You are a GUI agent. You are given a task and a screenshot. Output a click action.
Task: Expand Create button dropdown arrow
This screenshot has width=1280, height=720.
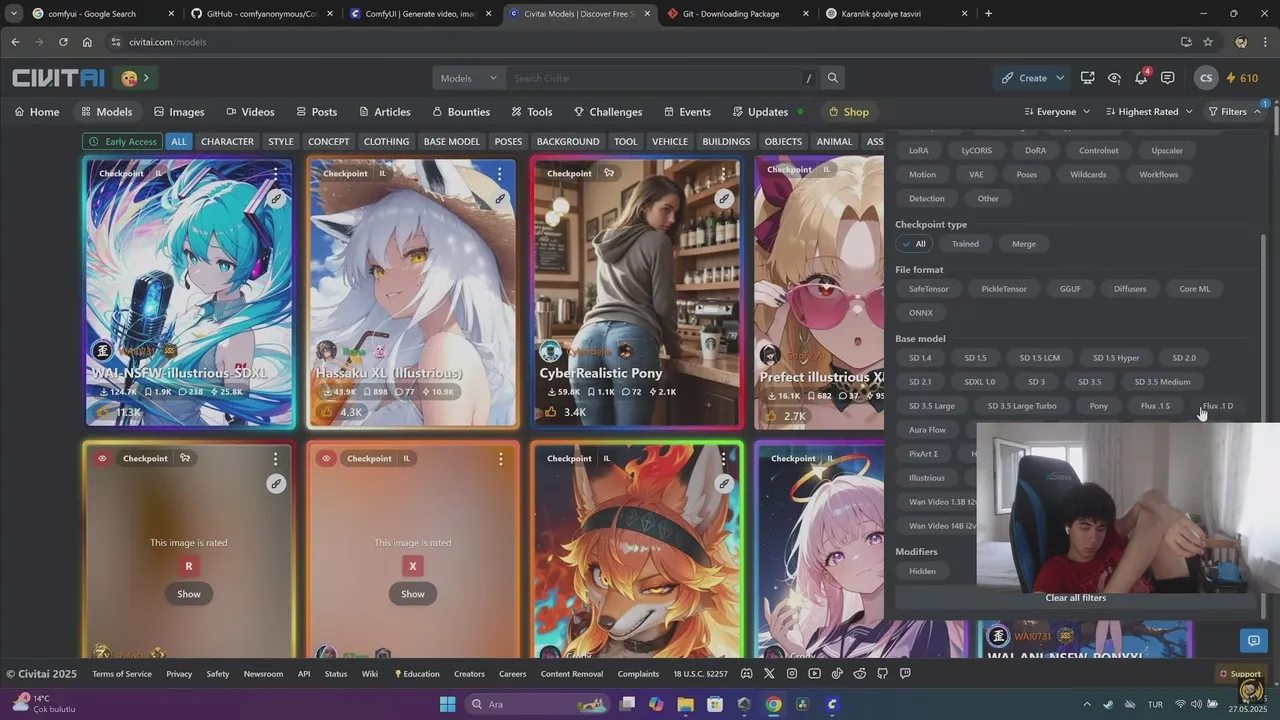pyautogui.click(x=1060, y=78)
